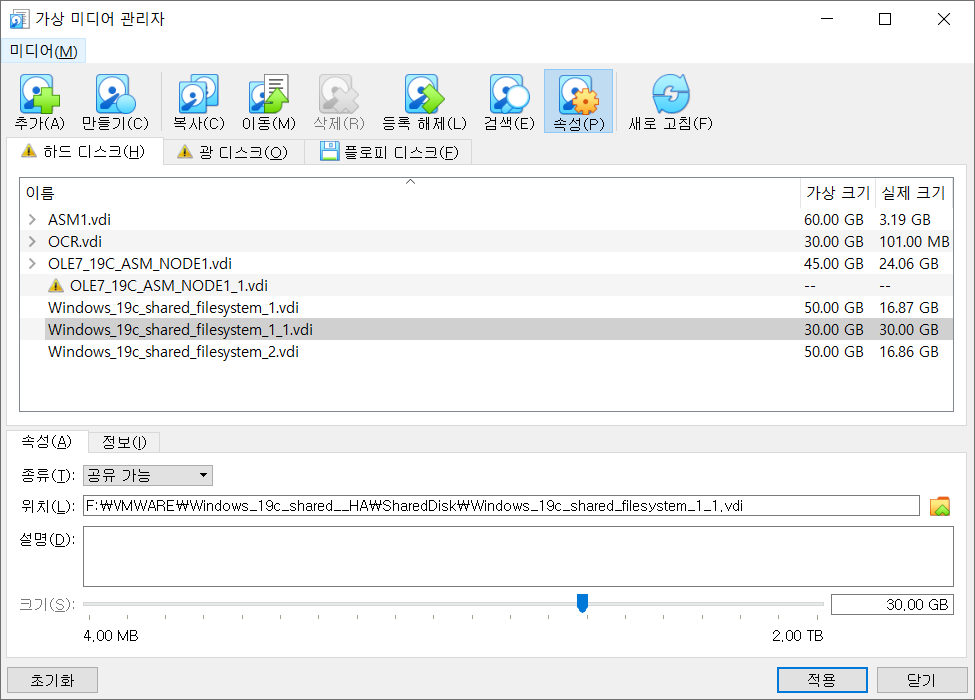Click the folder browse icon next to location field
Viewport: 975px width, 700px height.
coord(940,506)
